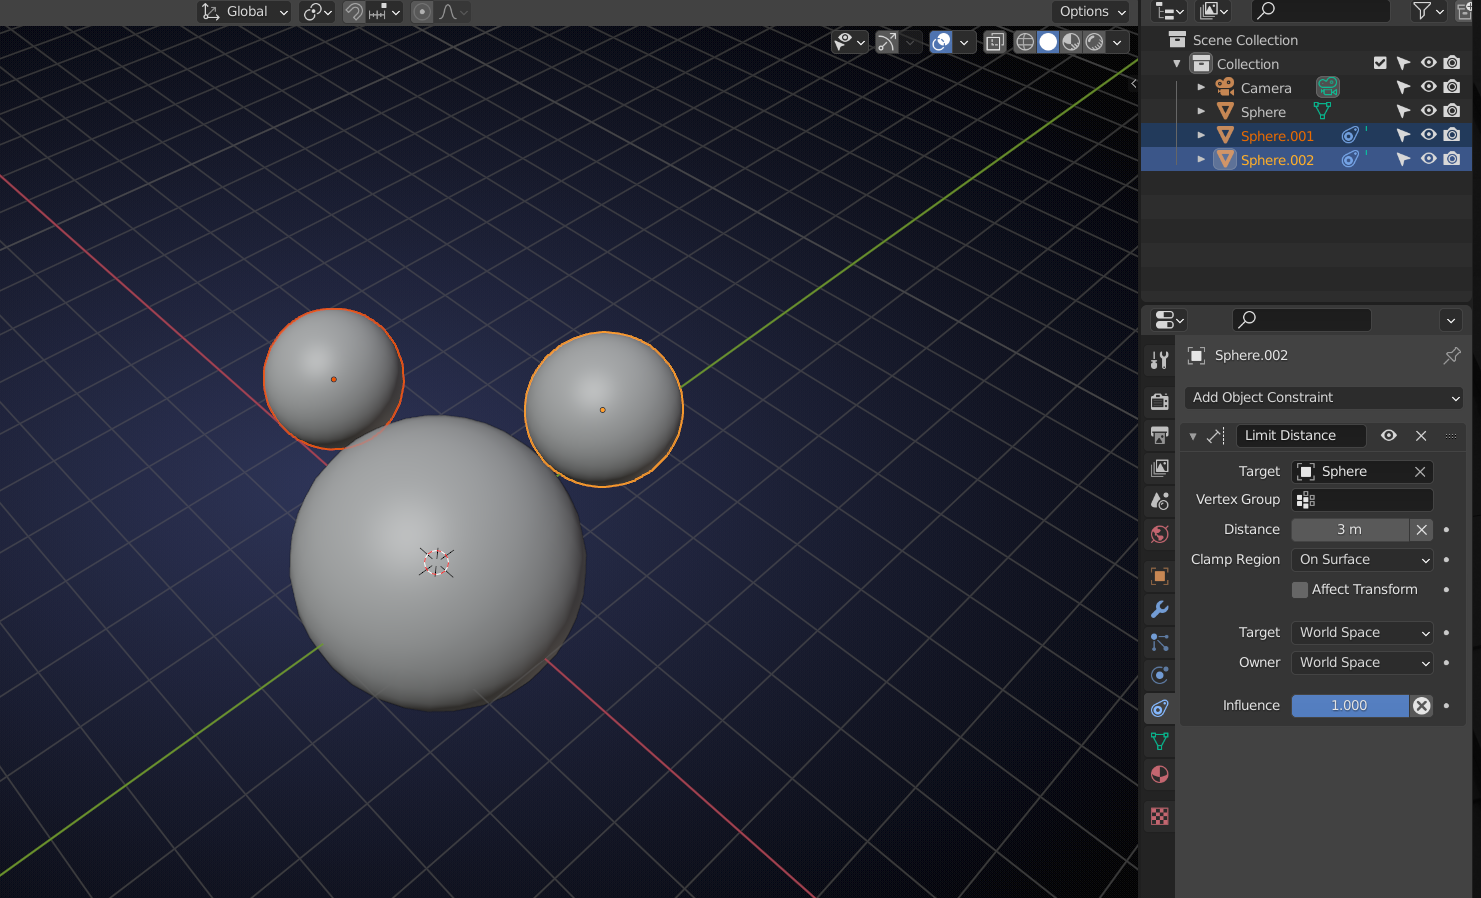Open the Texture properties tab
This screenshot has width=1481, height=898.
(x=1159, y=816)
